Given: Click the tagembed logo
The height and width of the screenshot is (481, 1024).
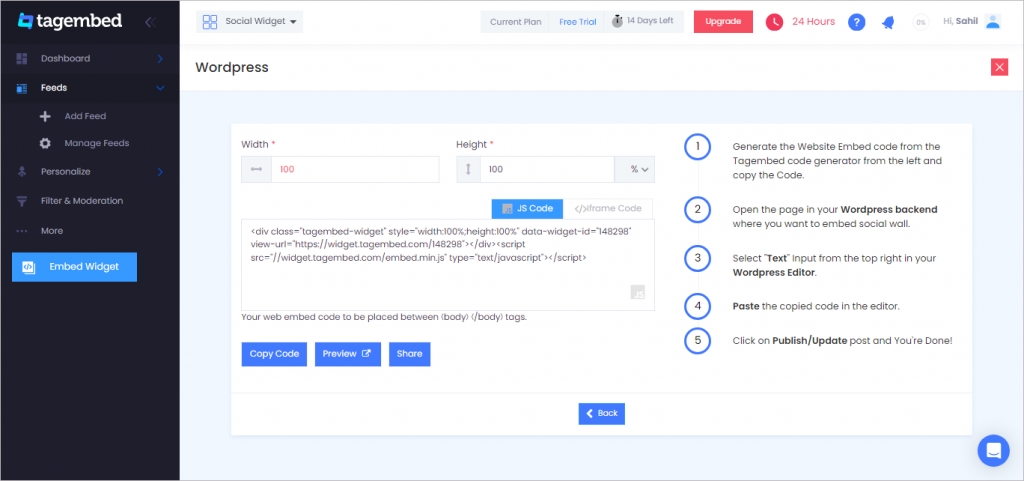Looking at the screenshot, I should pyautogui.click(x=70, y=21).
